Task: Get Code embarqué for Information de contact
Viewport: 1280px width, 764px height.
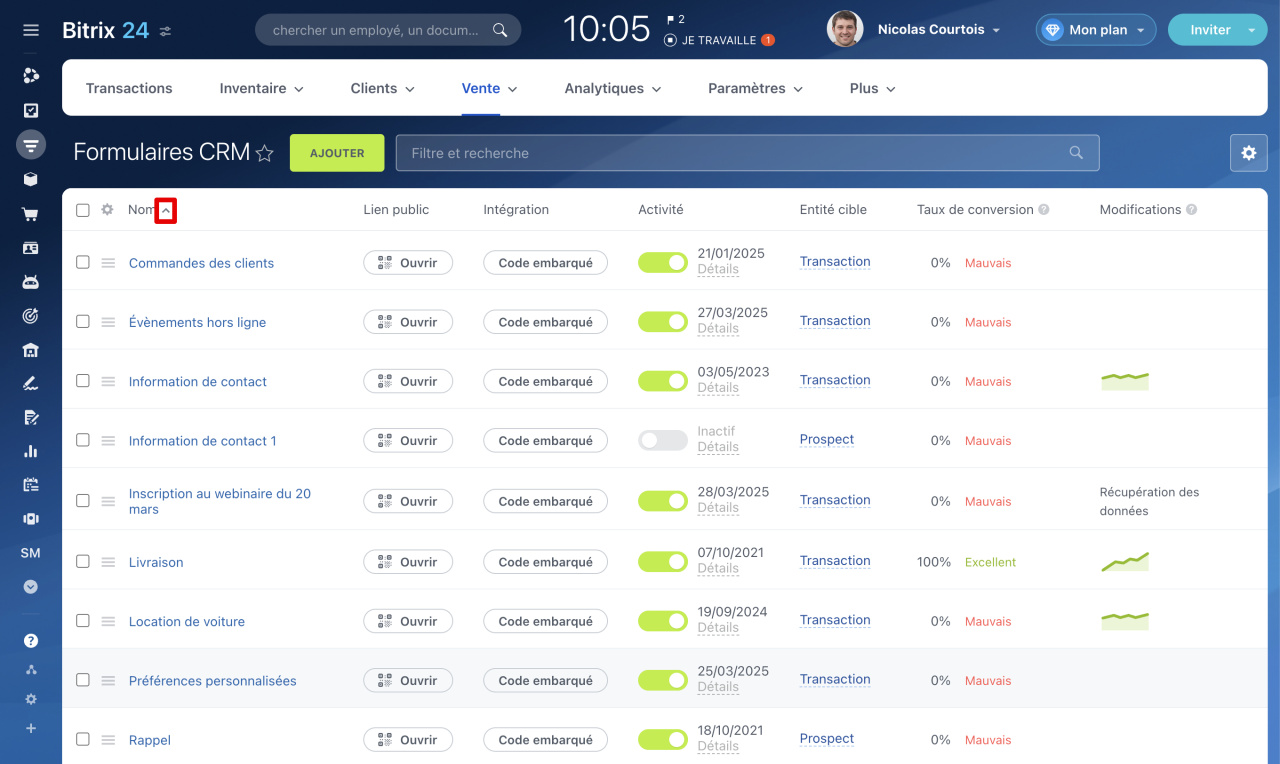Action: pyautogui.click(x=546, y=381)
